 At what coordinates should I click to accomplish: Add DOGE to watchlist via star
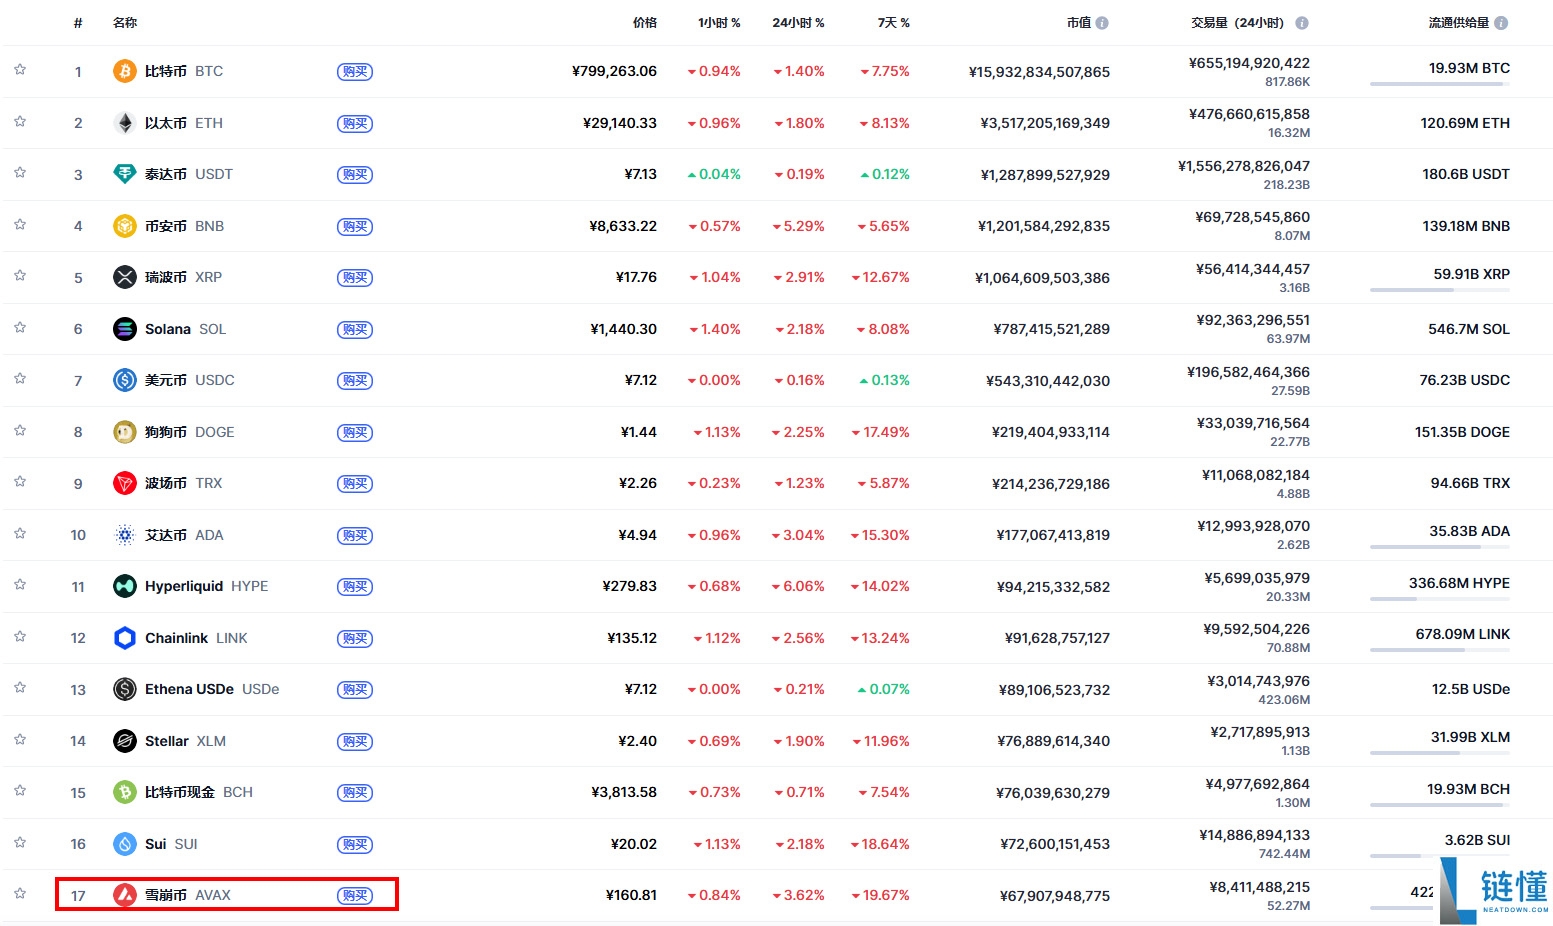pyautogui.click(x=20, y=430)
